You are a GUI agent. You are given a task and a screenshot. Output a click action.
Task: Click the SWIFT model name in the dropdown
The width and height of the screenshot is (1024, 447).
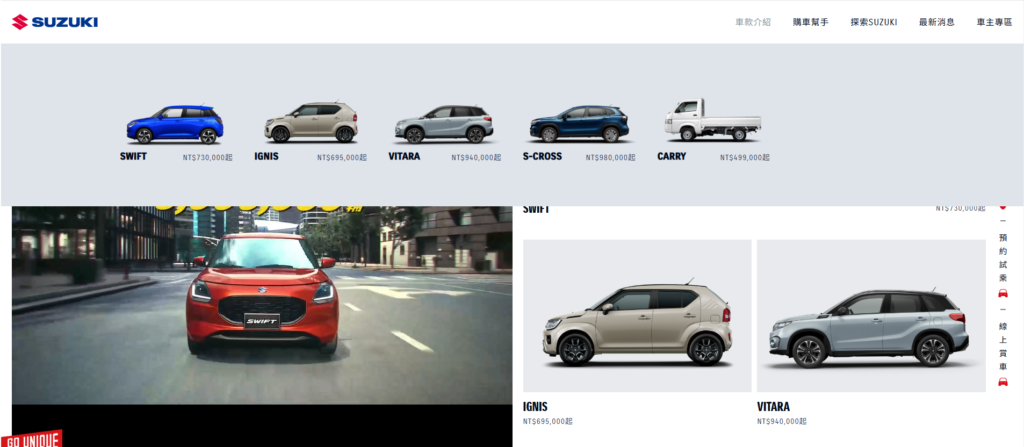(x=133, y=157)
